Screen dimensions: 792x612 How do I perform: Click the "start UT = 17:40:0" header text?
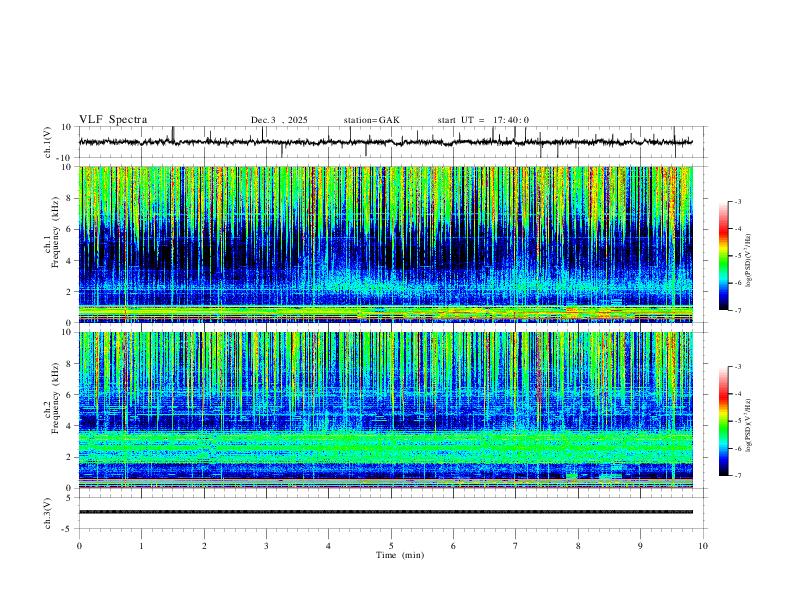[483, 120]
